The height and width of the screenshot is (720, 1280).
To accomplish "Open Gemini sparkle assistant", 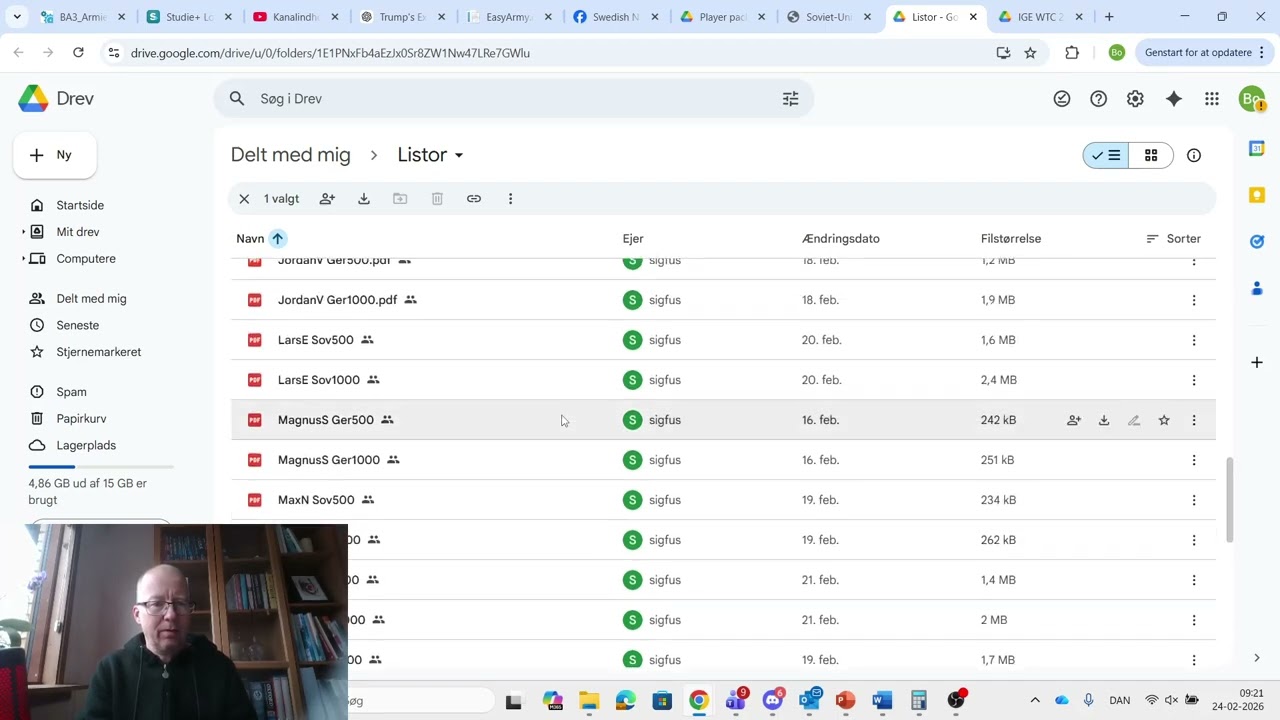I will (1174, 99).
